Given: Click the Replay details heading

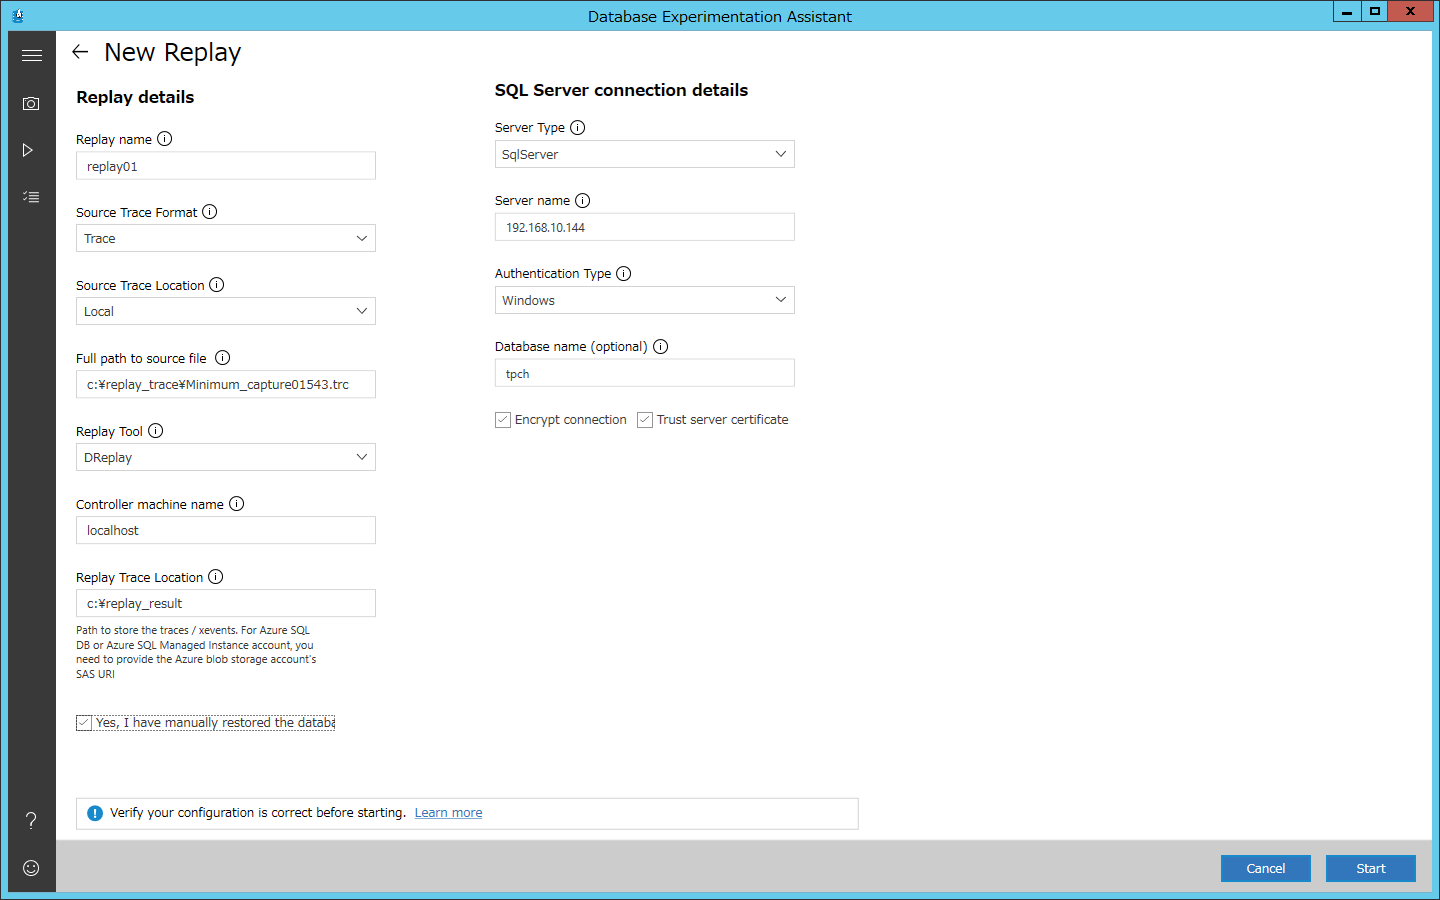Looking at the screenshot, I should pyautogui.click(x=135, y=97).
